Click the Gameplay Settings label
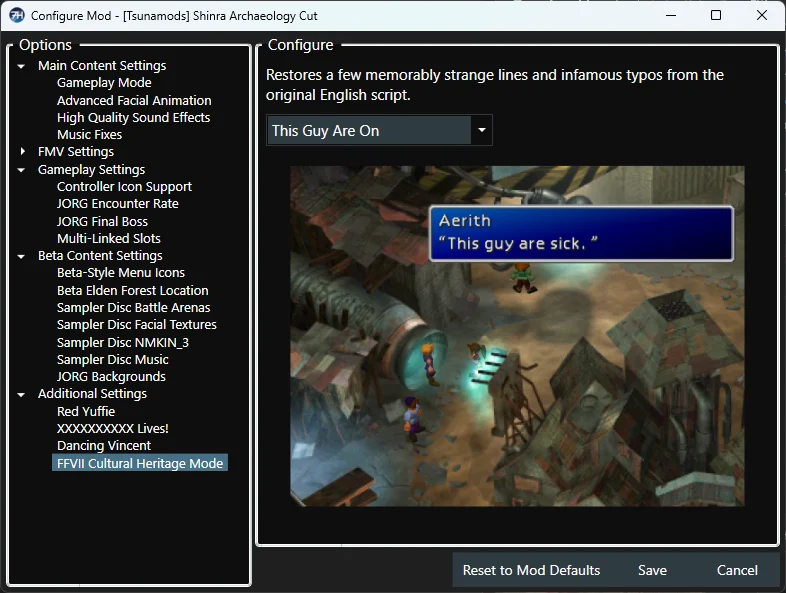 pyautogui.click(x=91, y=169)
